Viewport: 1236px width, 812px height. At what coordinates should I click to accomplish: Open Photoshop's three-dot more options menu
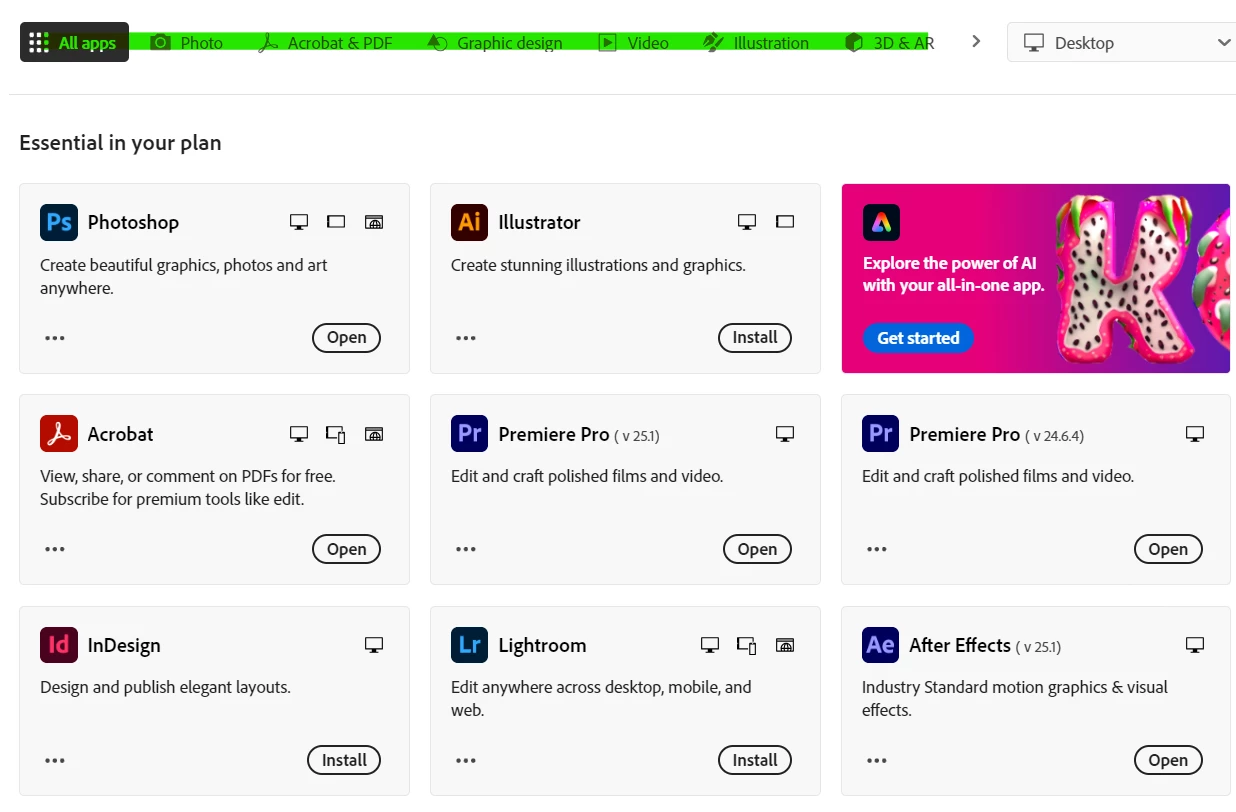[x=55, y=338]
